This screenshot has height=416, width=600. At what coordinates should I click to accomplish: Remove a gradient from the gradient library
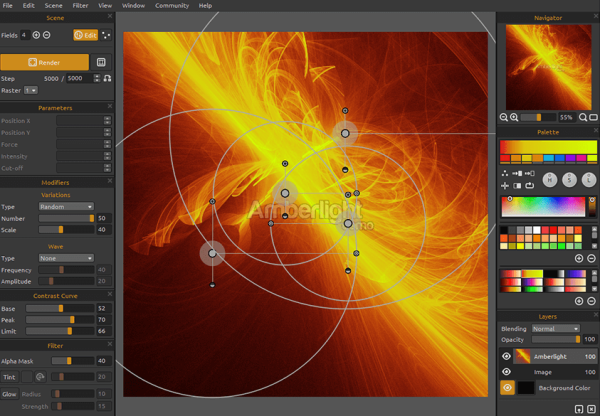(x=591, y=301)
